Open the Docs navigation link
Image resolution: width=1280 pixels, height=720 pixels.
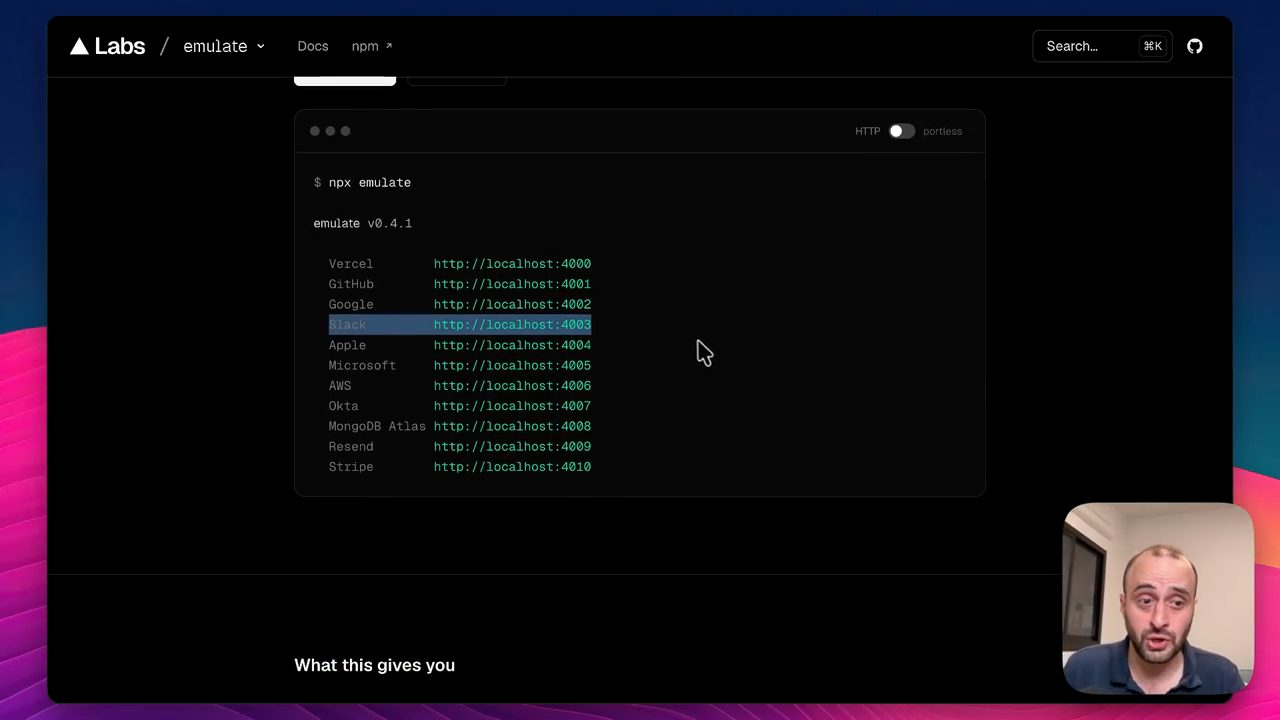[313, 46]
